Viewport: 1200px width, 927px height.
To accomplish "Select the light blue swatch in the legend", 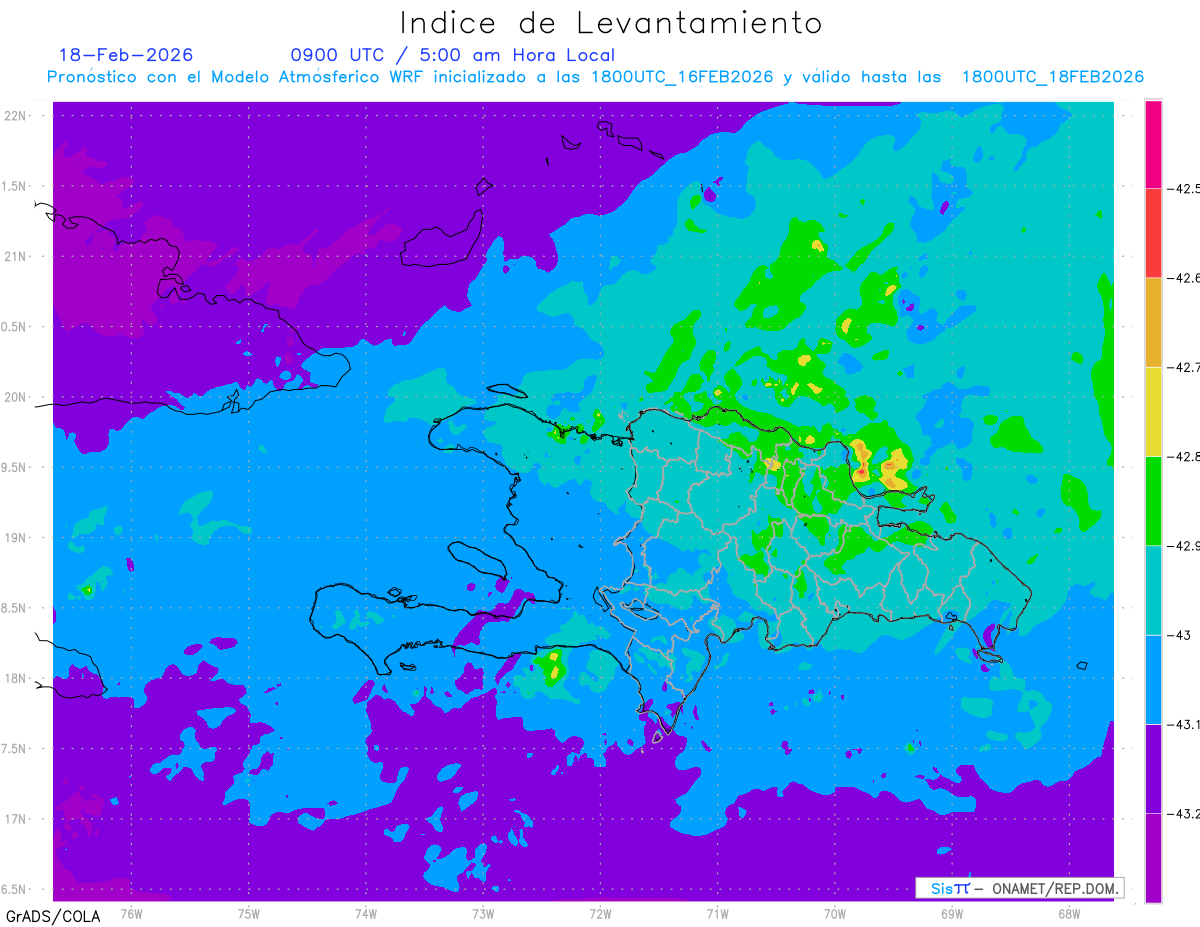I will click(1153, 679).
